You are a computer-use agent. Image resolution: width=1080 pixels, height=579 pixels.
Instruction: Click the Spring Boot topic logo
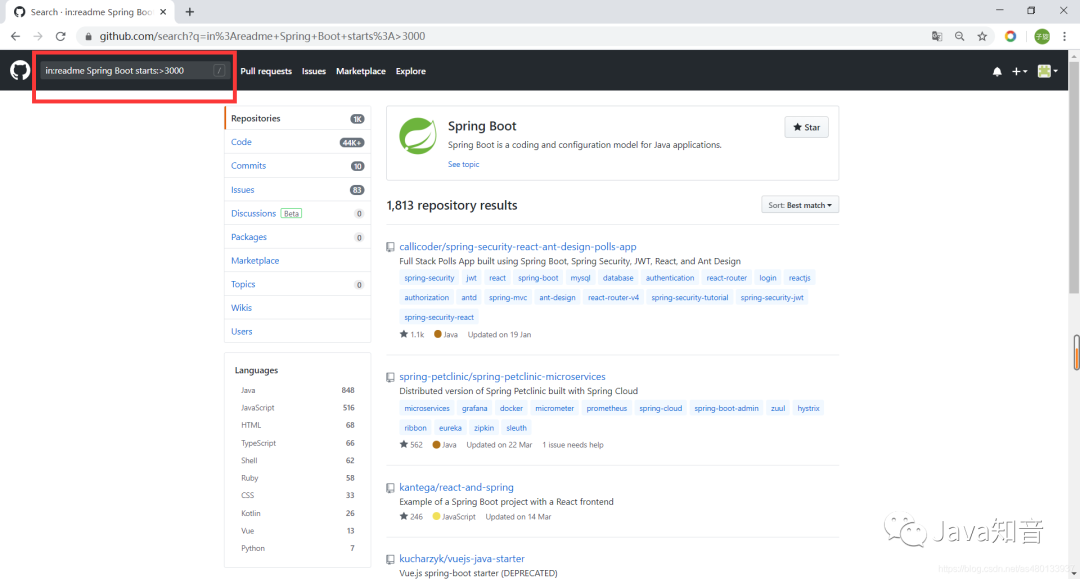coord(418,136)
